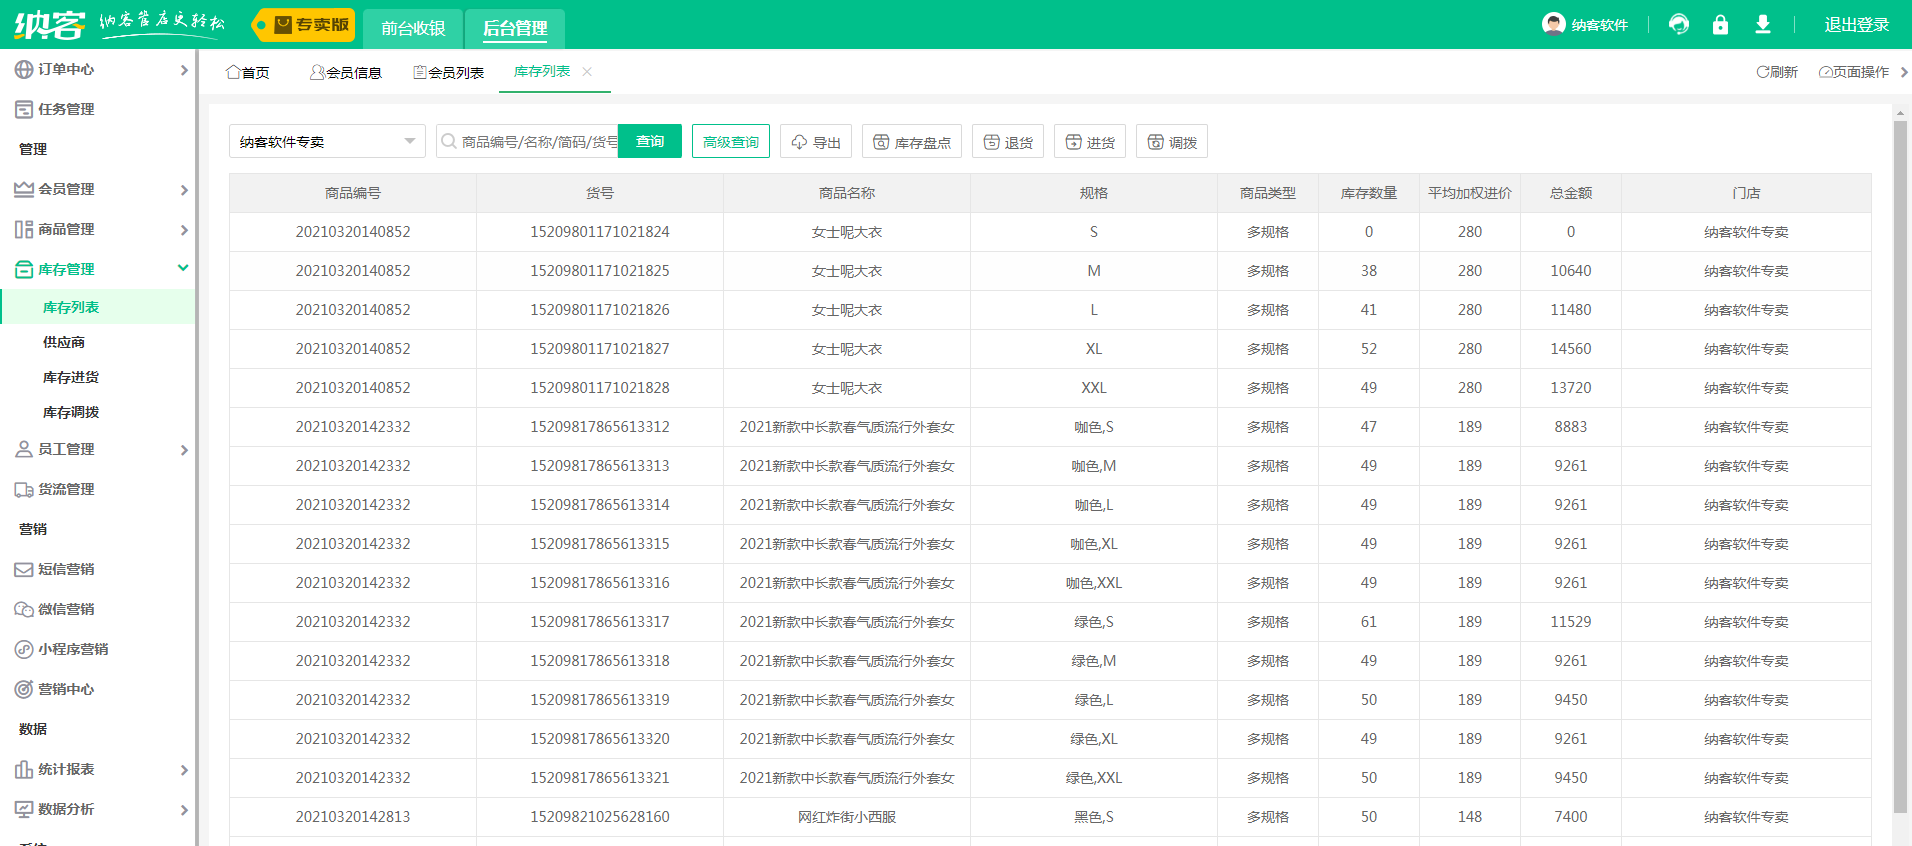The width and height of the screenshot is (1912, 846).
Task: Click the lock screen icon
Action: point(1720,24)
